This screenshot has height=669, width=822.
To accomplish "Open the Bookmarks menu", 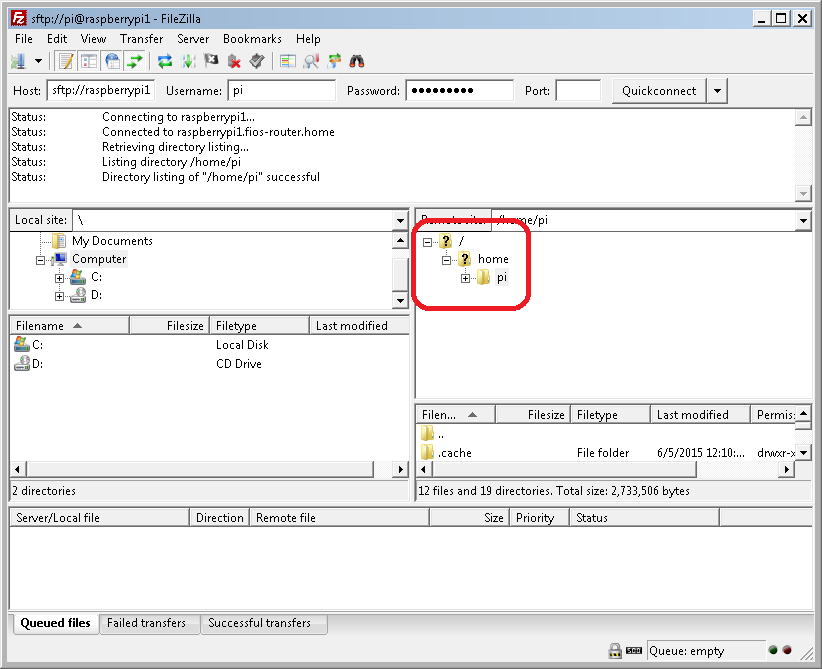I will pos(252,39).
